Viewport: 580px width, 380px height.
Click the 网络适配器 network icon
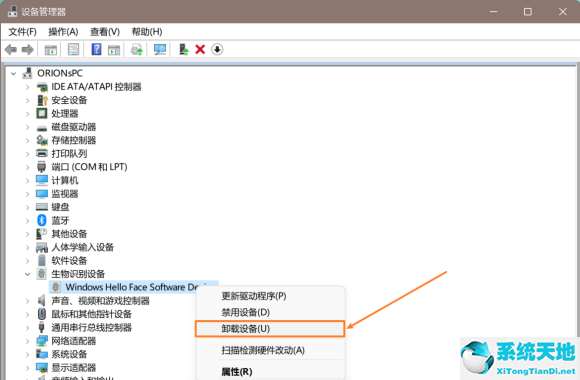coord(42,340)
